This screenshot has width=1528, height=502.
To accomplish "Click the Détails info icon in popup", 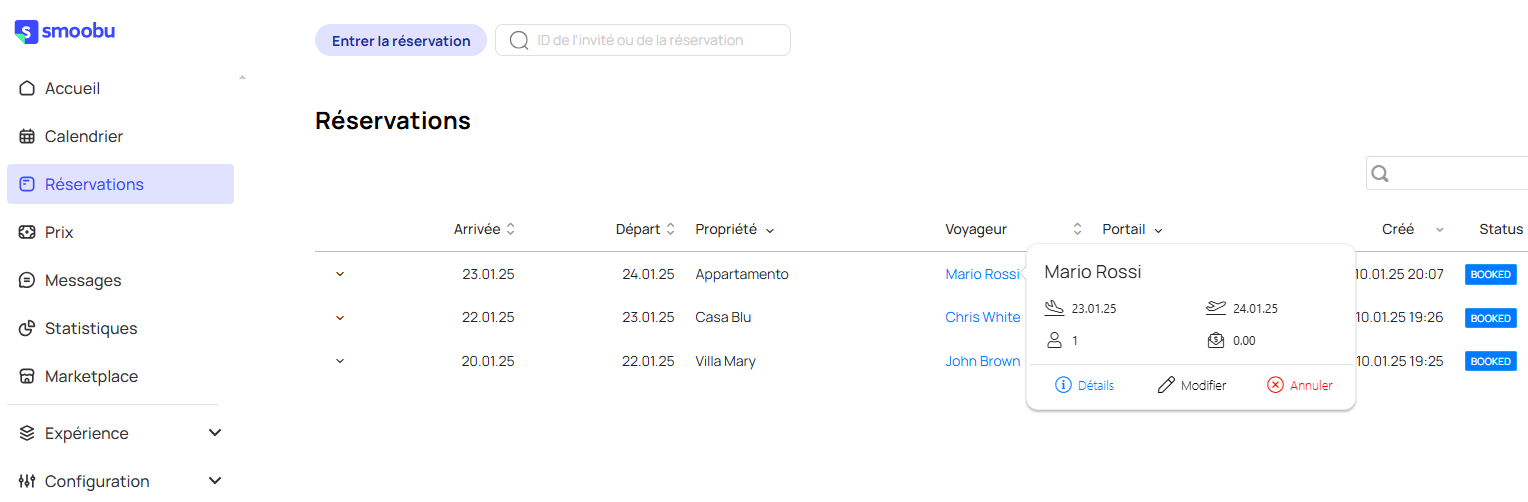I will [x=1063, y=385].
